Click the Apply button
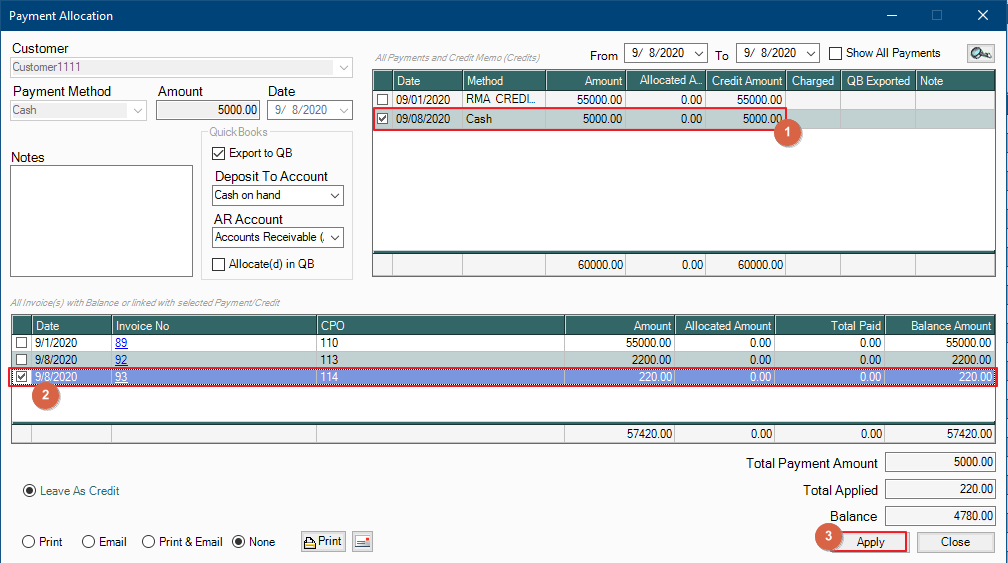This screenshot has height=563, width=1008. pyautogui.click(x=870, y=542)
